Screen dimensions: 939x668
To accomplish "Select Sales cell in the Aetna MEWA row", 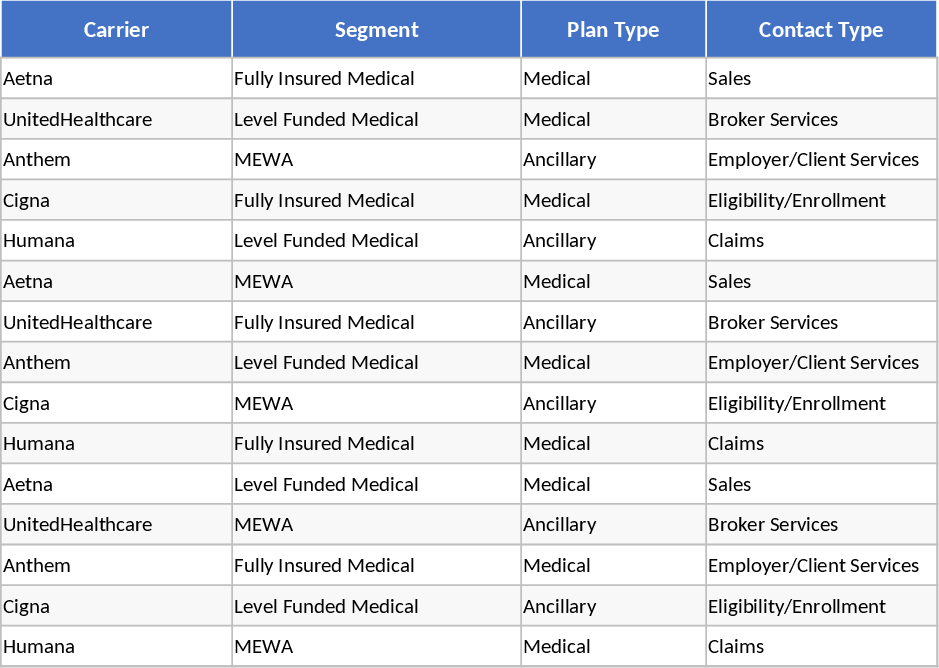I will pyautogui.click(x=729, y=282).
